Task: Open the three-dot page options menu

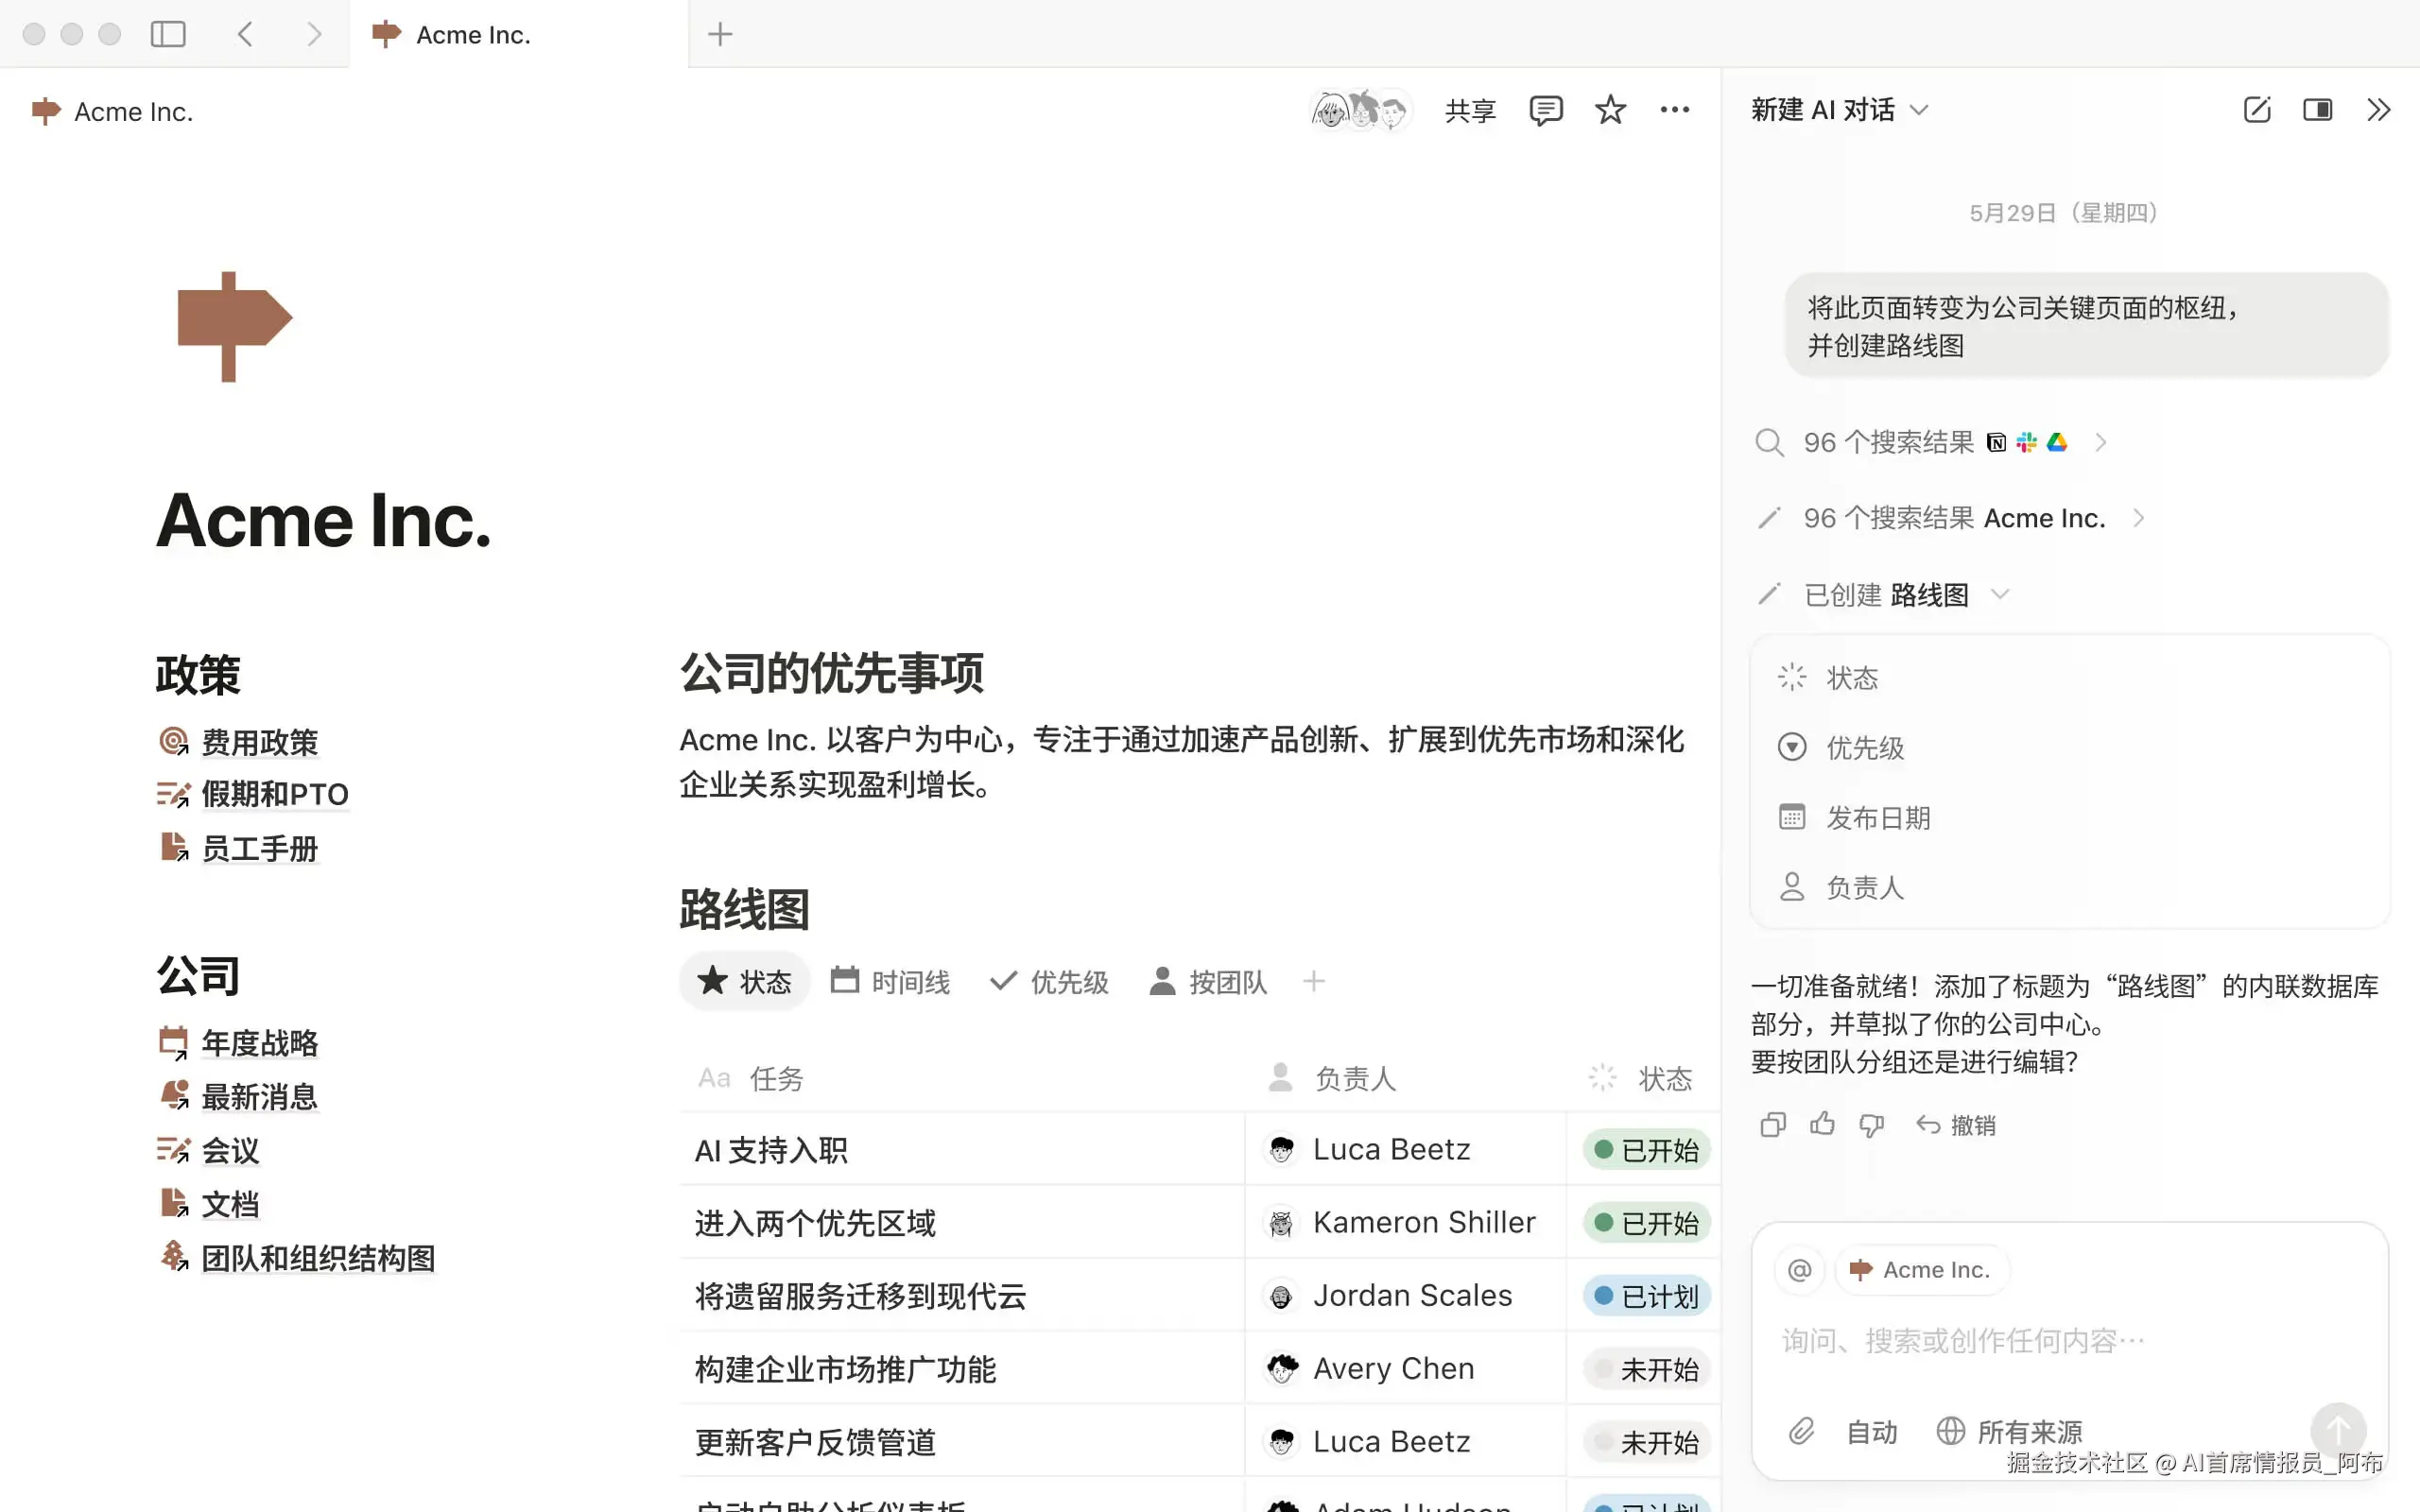Action: pos(1675,110)
